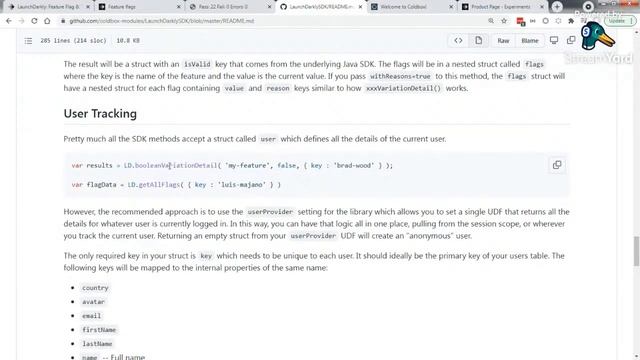Copy the code snippet to clipboard
Image resolution: width=640 pixels, height=360 pixels.
[557, 165]
